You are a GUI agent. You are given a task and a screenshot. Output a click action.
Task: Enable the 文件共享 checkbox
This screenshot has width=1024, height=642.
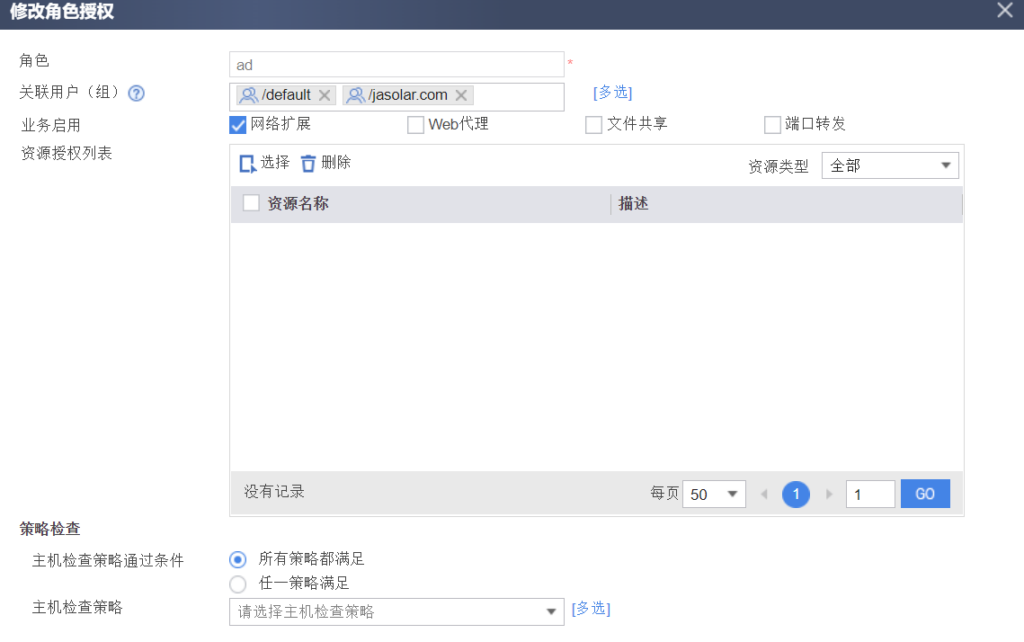tap(593, 125)
